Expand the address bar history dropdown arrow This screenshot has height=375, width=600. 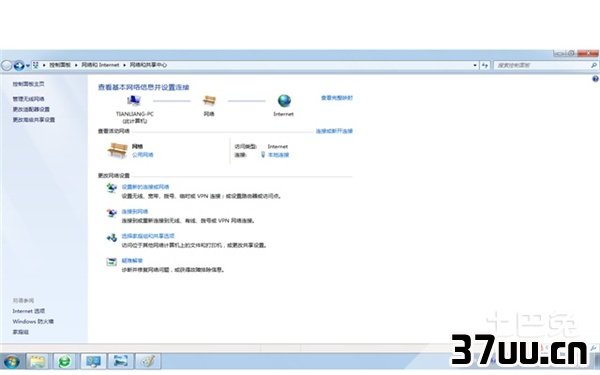pos(475,65)
